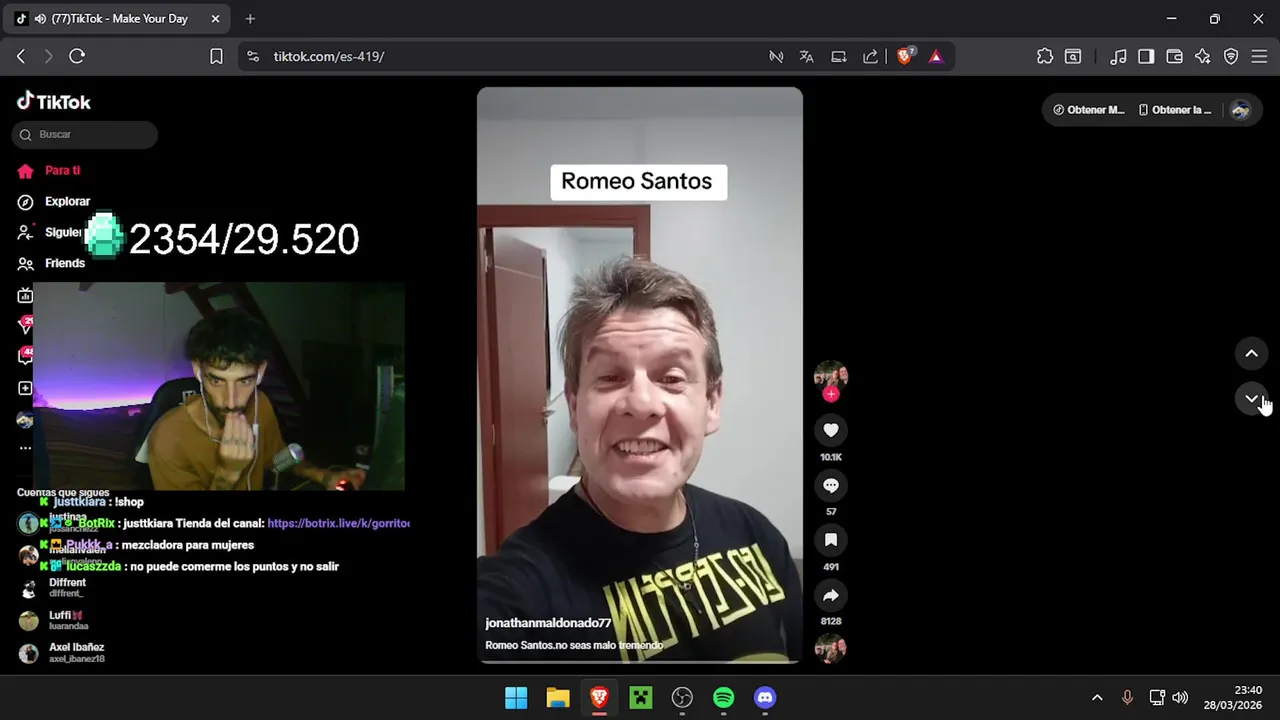This screenshot has width=1280, height=720.
Task: Click the tiktok.com address bar URL
Action: [329, 56]
